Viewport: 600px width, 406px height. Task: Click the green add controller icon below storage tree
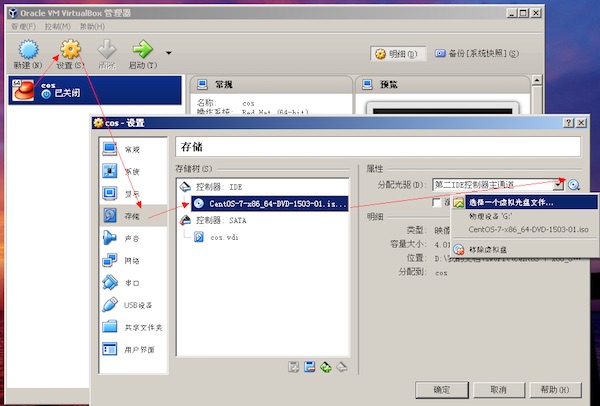326,367
